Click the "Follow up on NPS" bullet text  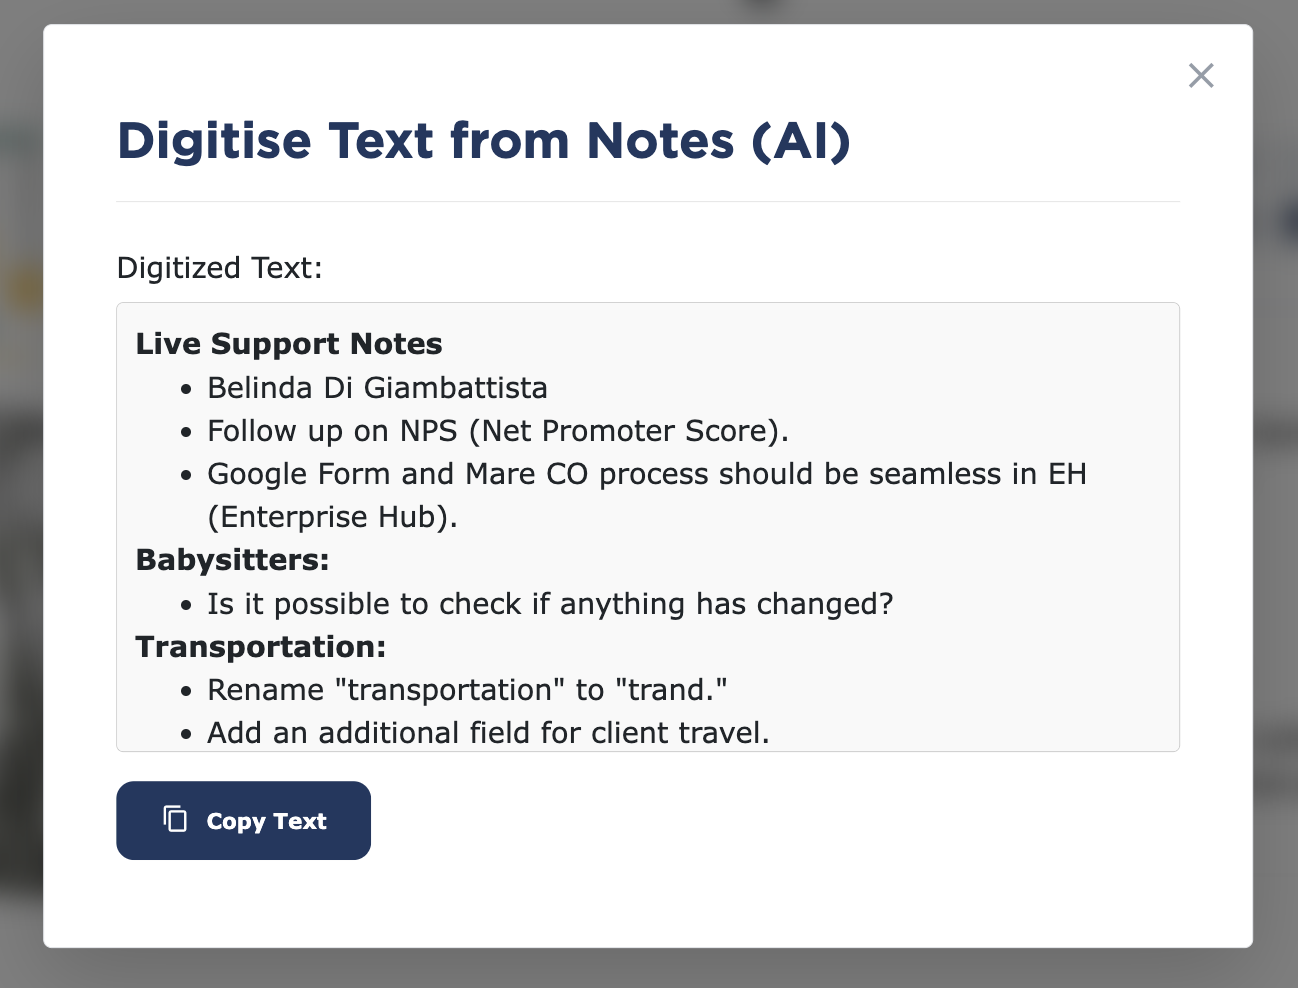497,431
